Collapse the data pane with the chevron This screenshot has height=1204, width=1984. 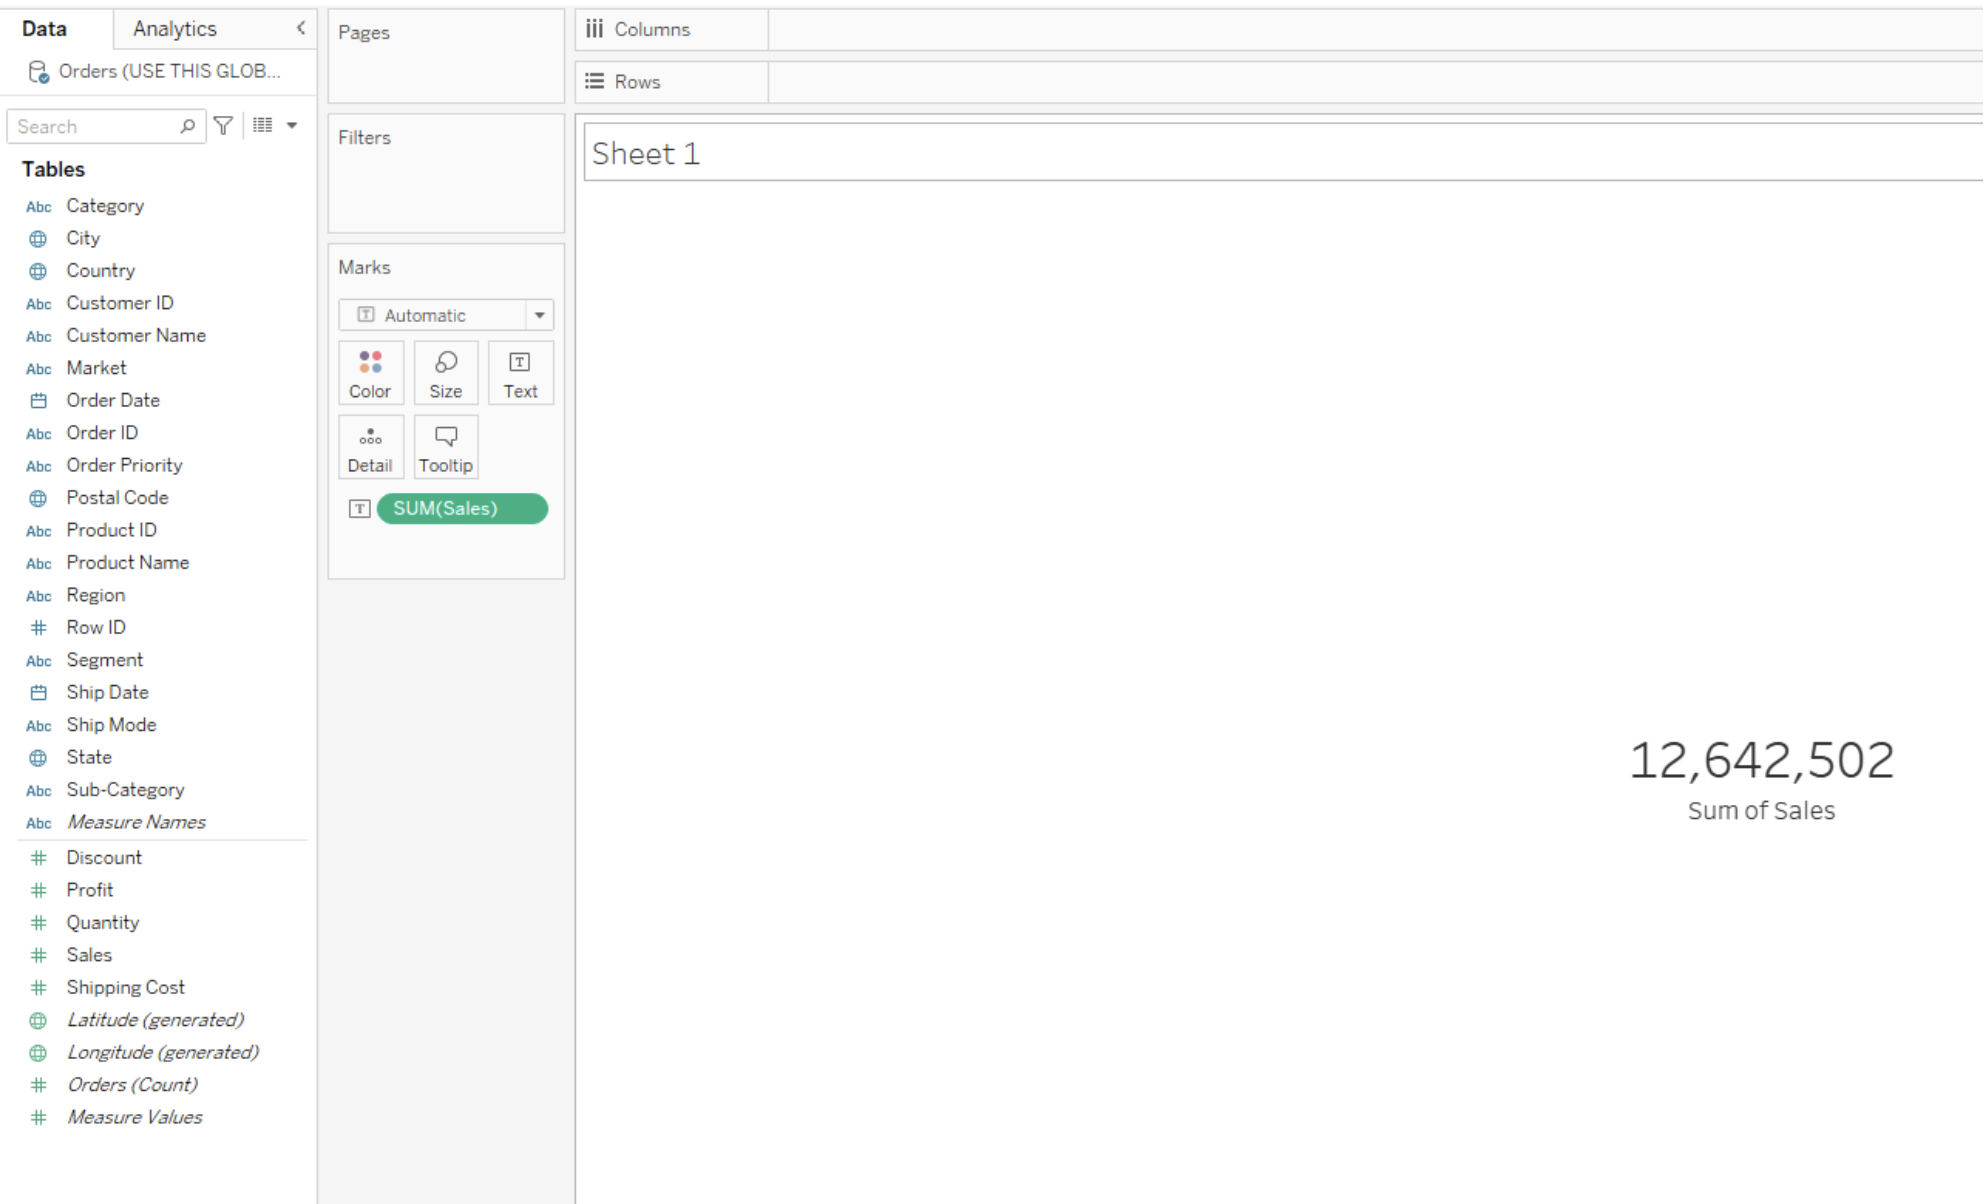299,28
